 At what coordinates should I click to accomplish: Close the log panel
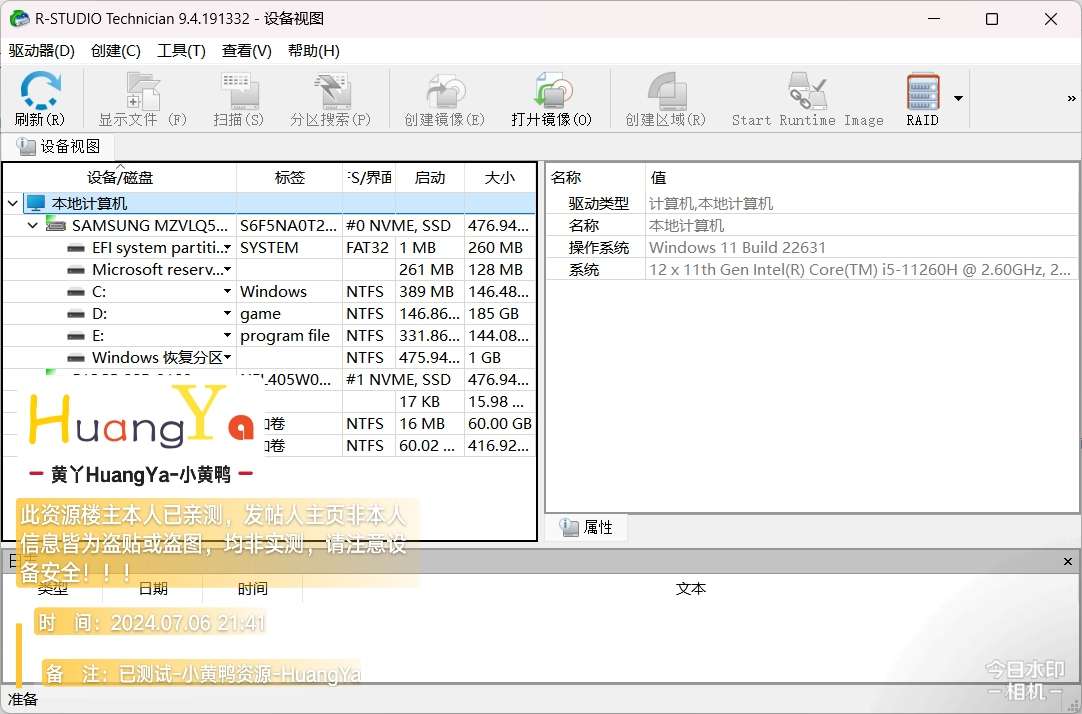click(x=1068, y=562)
